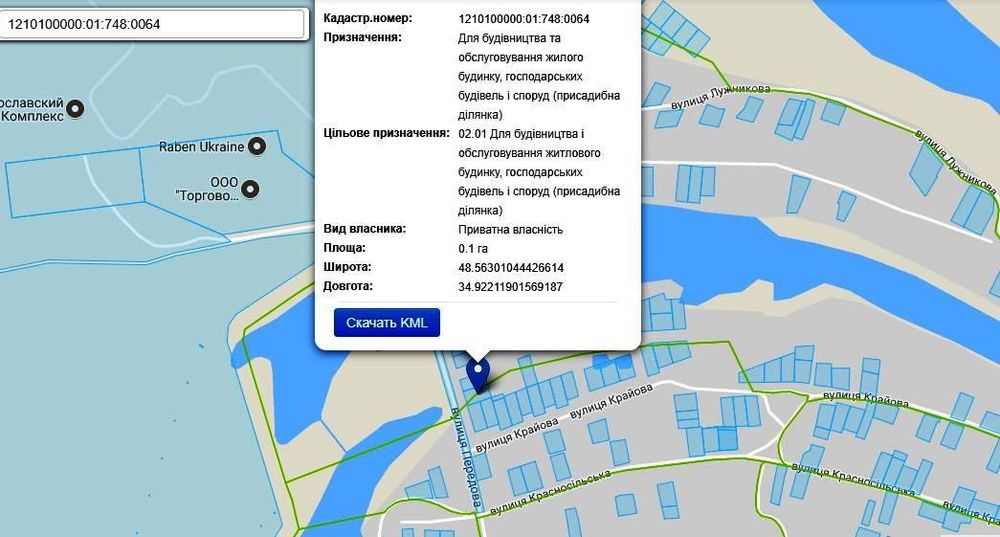The height and width of the screenshot is (537, 1000).
Task: Click the longitude value 34.92211901569187
Action: point(510,287)
